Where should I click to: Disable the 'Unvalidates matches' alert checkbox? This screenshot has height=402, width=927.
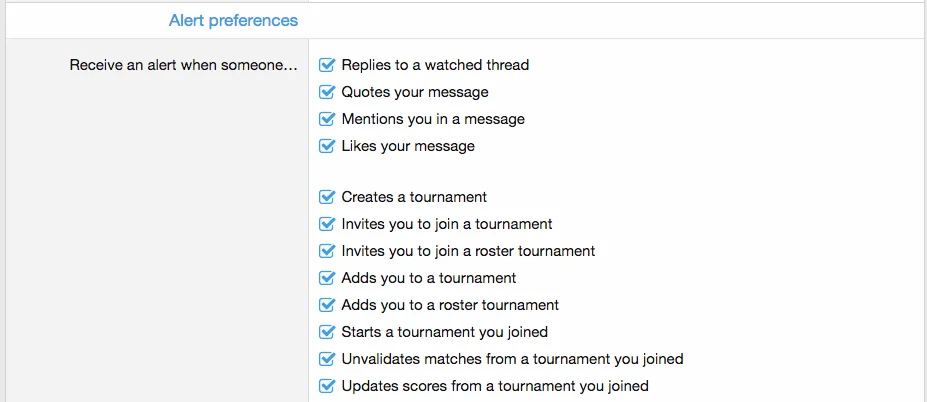tap(326, 359)
